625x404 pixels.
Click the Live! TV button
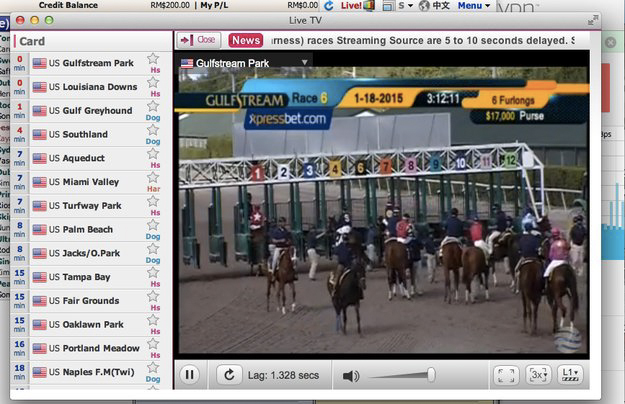[x=358, y=5]
